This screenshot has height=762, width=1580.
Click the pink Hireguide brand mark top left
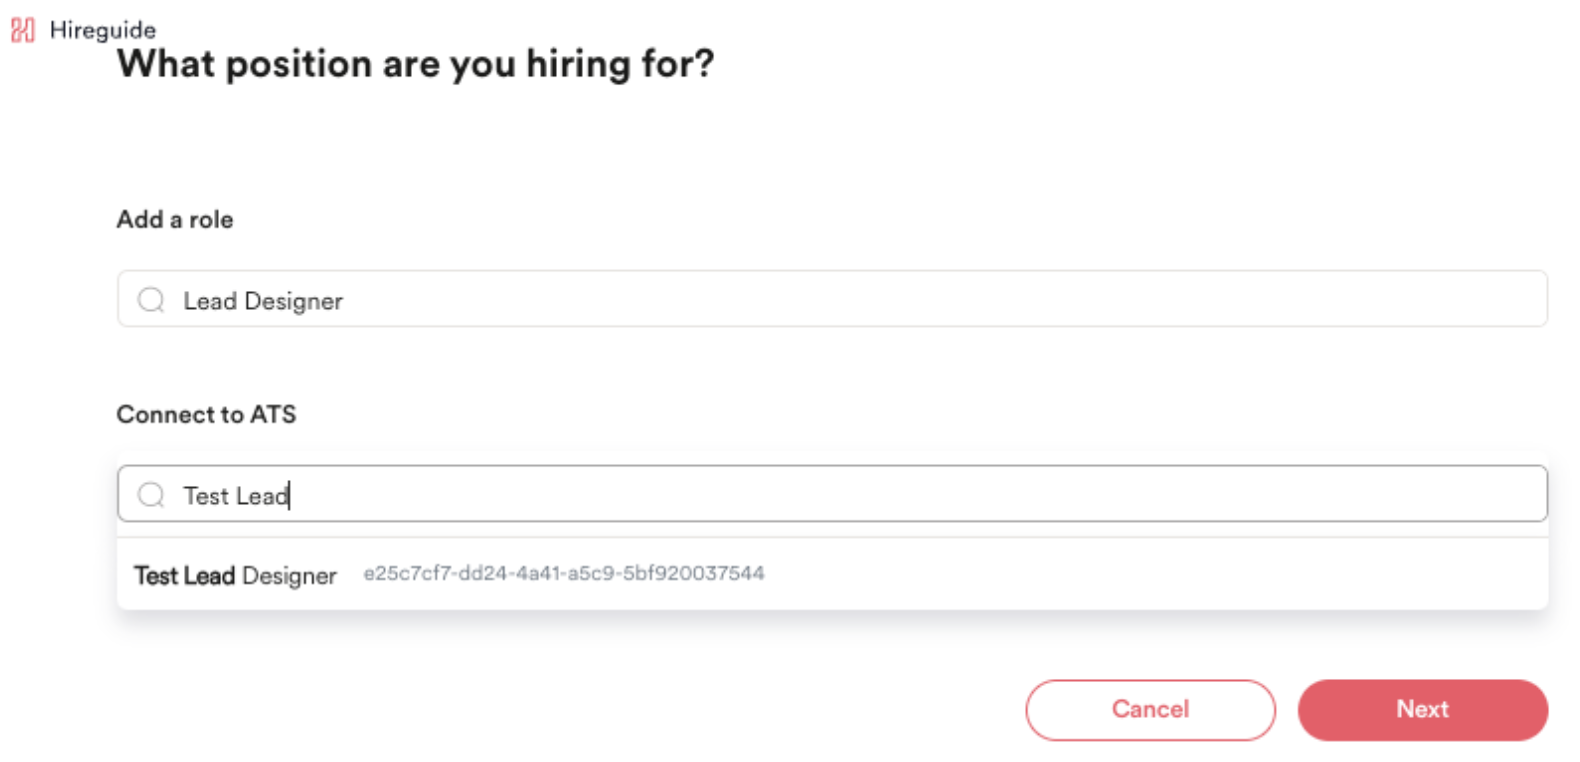click(x=22, y=29)
